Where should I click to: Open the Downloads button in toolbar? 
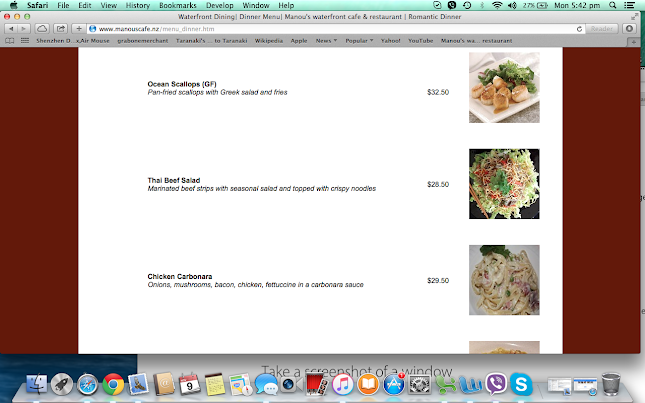[x=629, y=29]
